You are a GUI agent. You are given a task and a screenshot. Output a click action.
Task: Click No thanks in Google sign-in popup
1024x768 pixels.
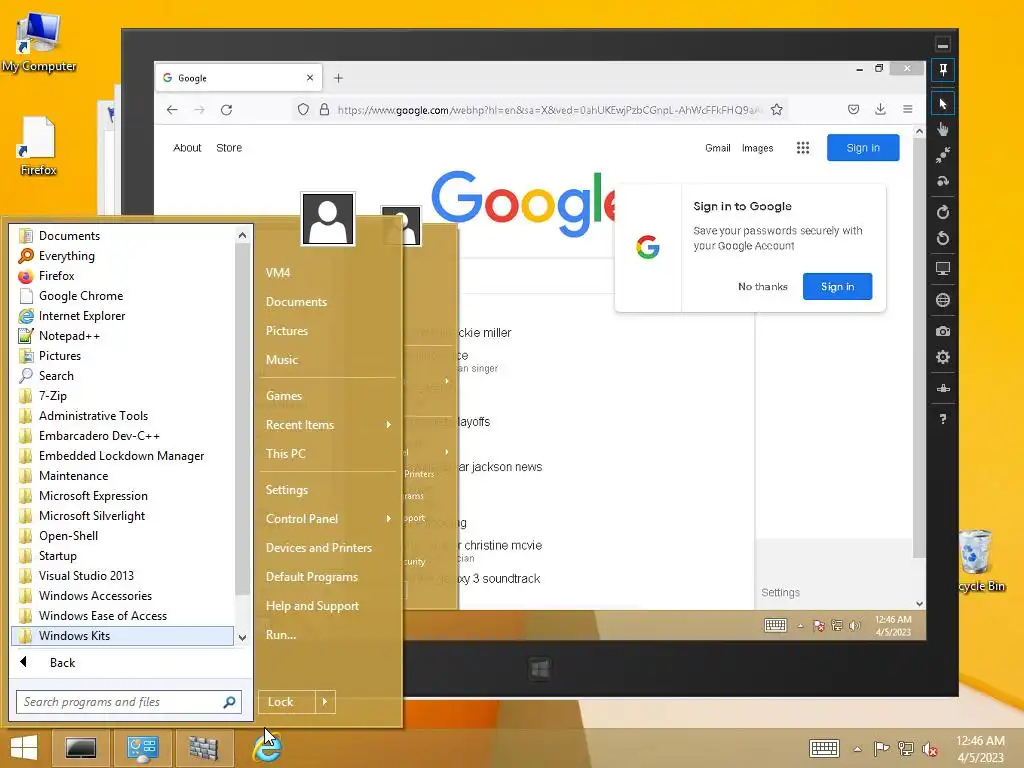click(763, 287)
